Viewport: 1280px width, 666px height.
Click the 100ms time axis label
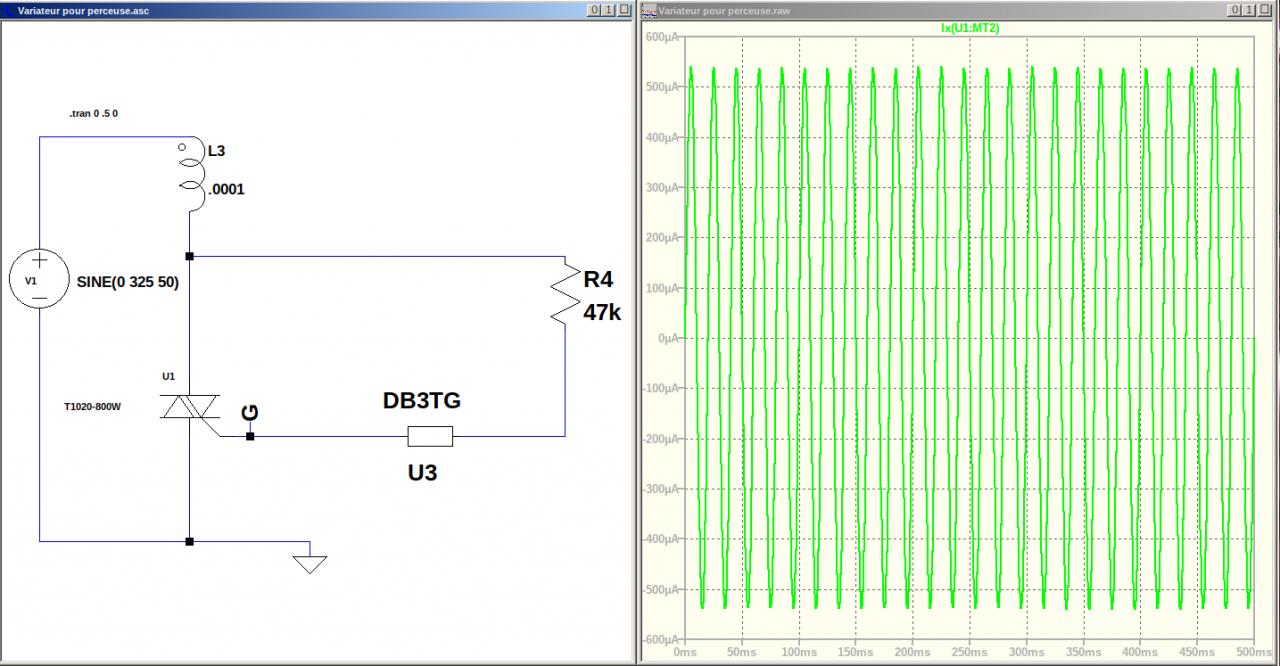click(x=799, y=652)
